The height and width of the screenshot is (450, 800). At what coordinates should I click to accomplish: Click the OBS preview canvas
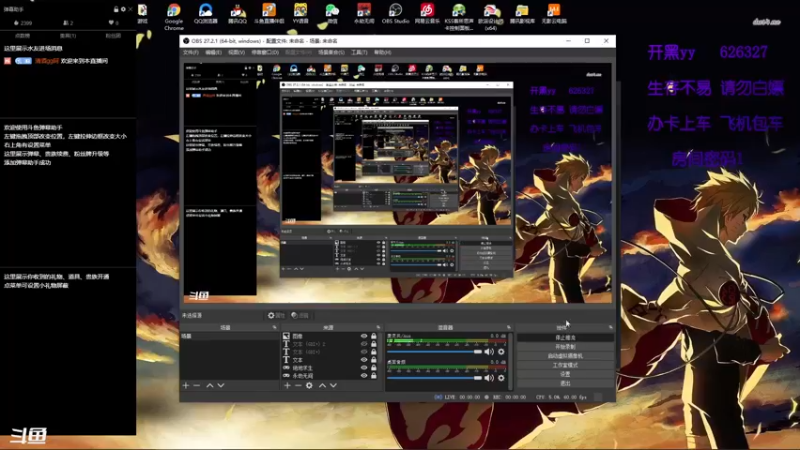pos(397,183)
